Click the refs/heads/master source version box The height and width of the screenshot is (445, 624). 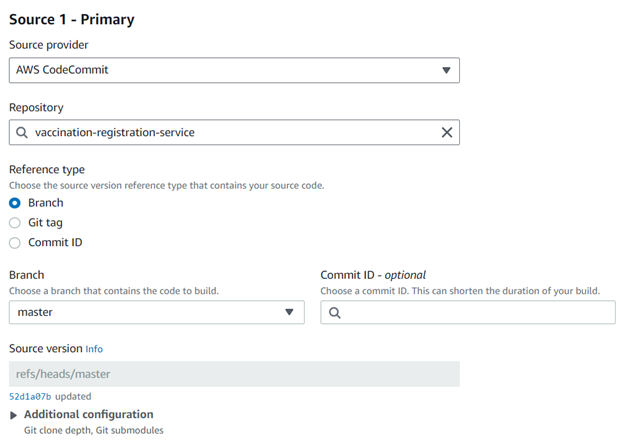[x=233, y=374]
